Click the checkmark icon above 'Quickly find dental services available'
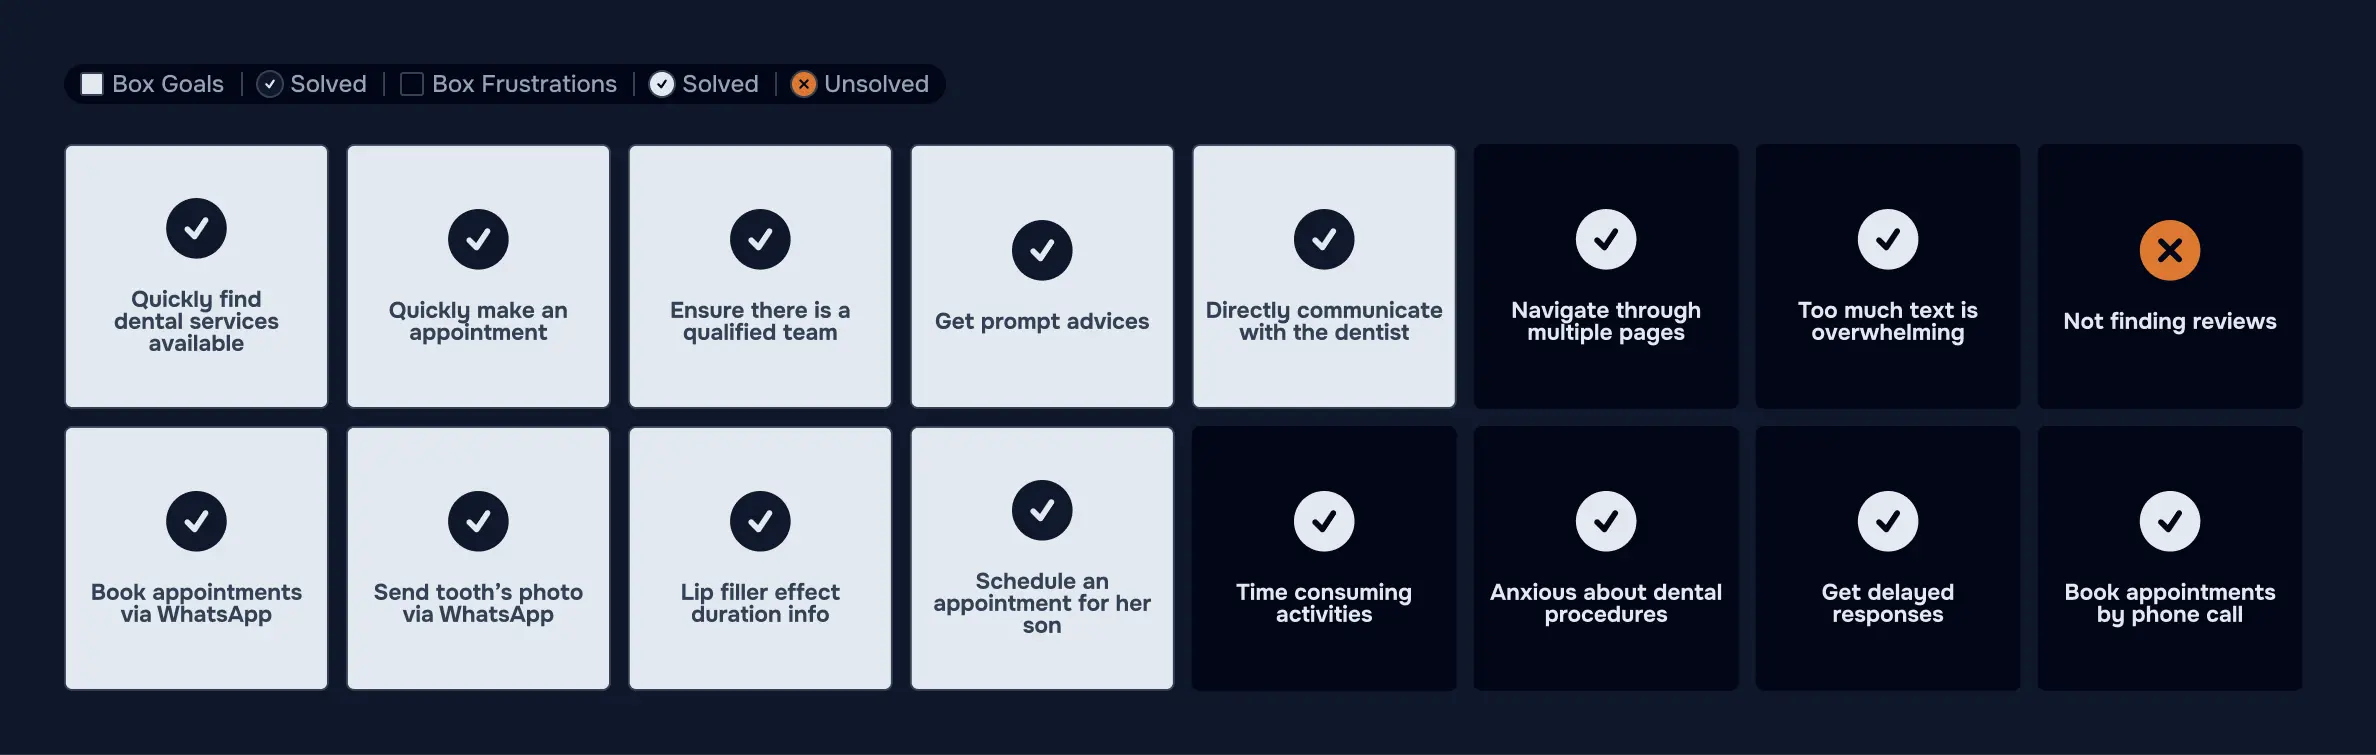This screenshot has width=2376, height=755. pos(196,229)
